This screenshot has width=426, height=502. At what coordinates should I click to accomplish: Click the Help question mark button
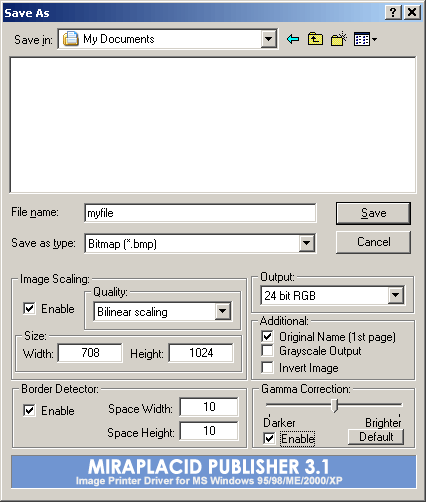click(393, 13)
